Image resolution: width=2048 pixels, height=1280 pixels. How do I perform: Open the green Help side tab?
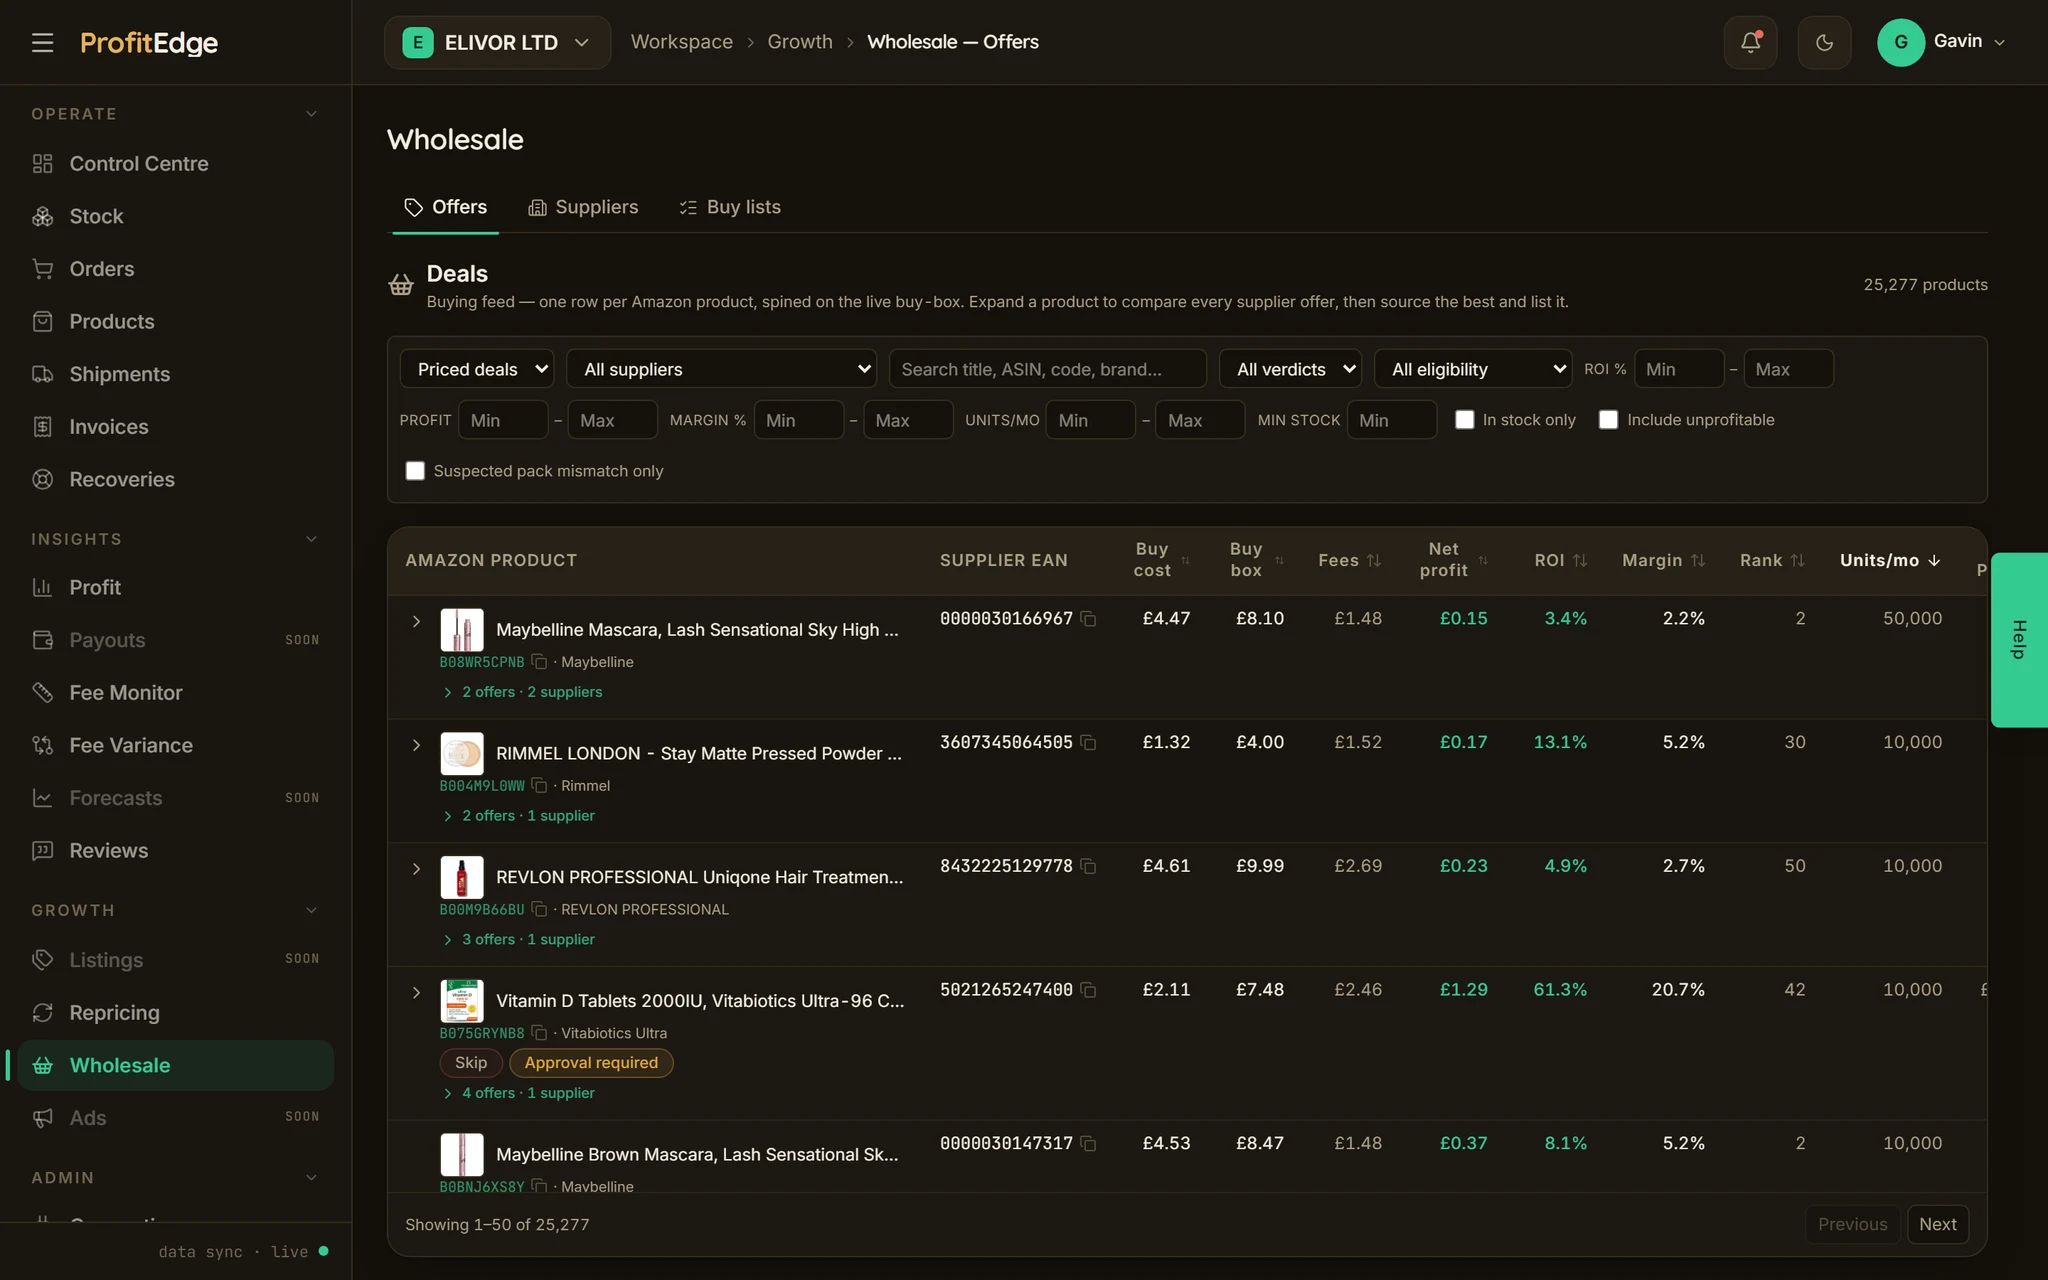pyautogui.click(x=2019, y=639)
